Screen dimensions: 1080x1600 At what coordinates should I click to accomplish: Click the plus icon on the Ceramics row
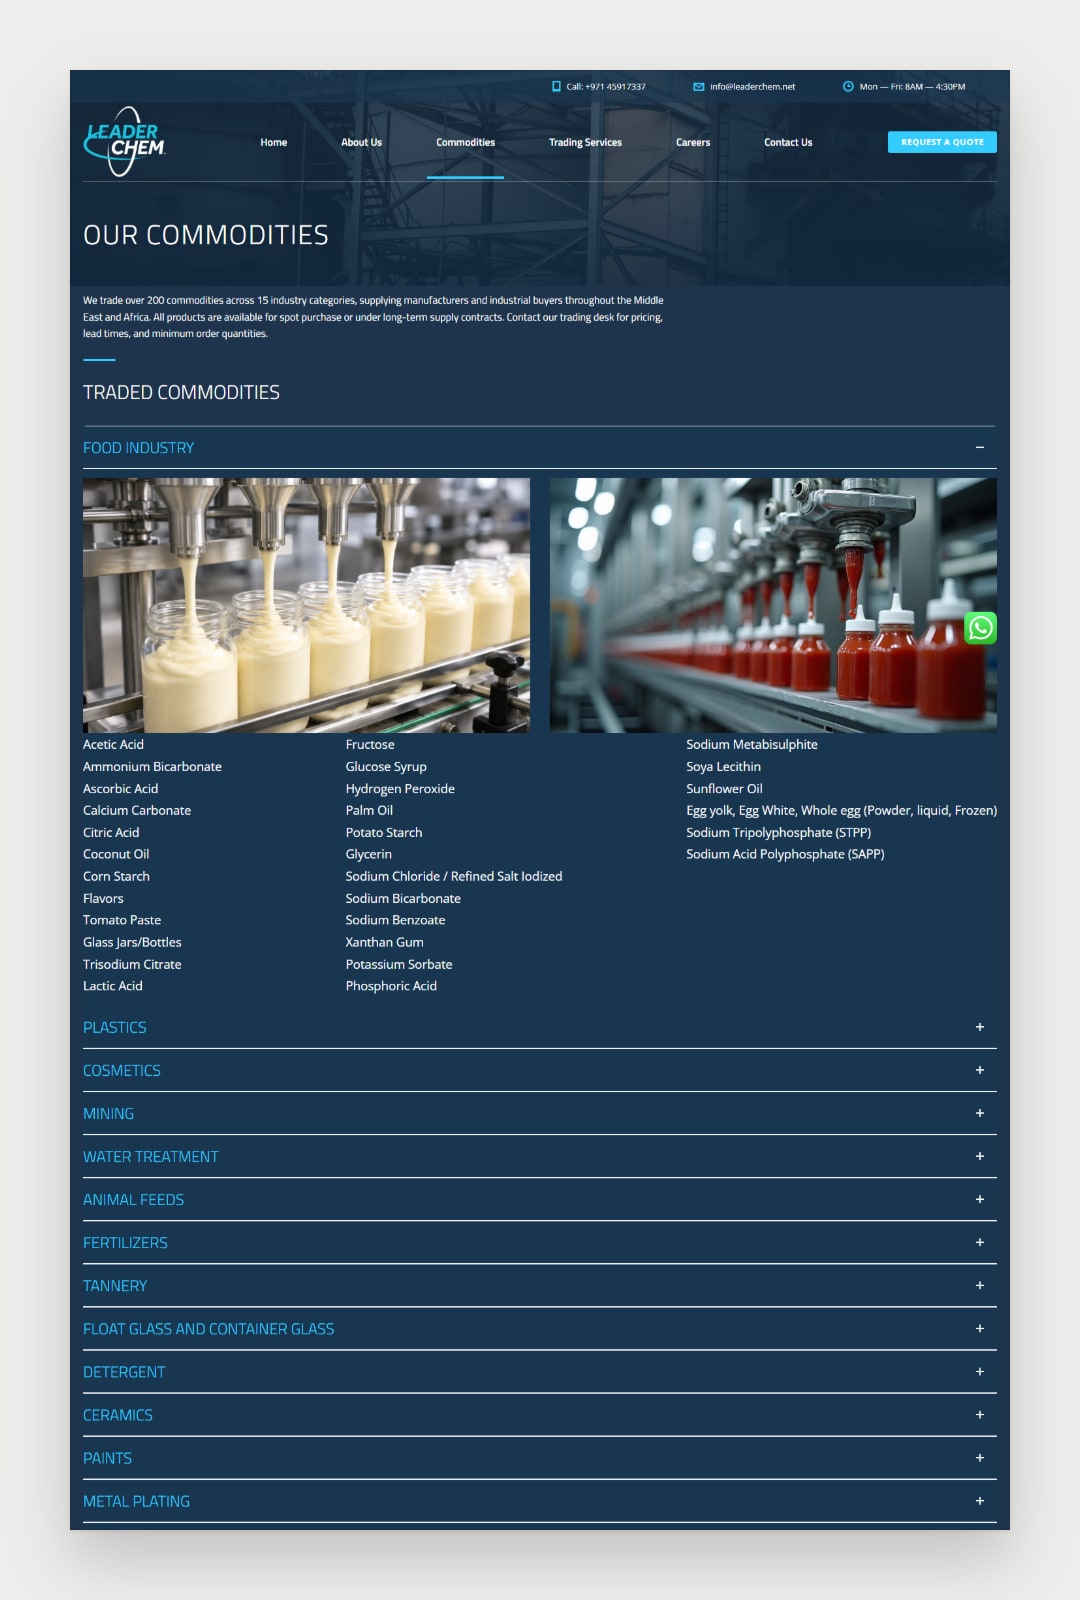(x=980, y=1415)
